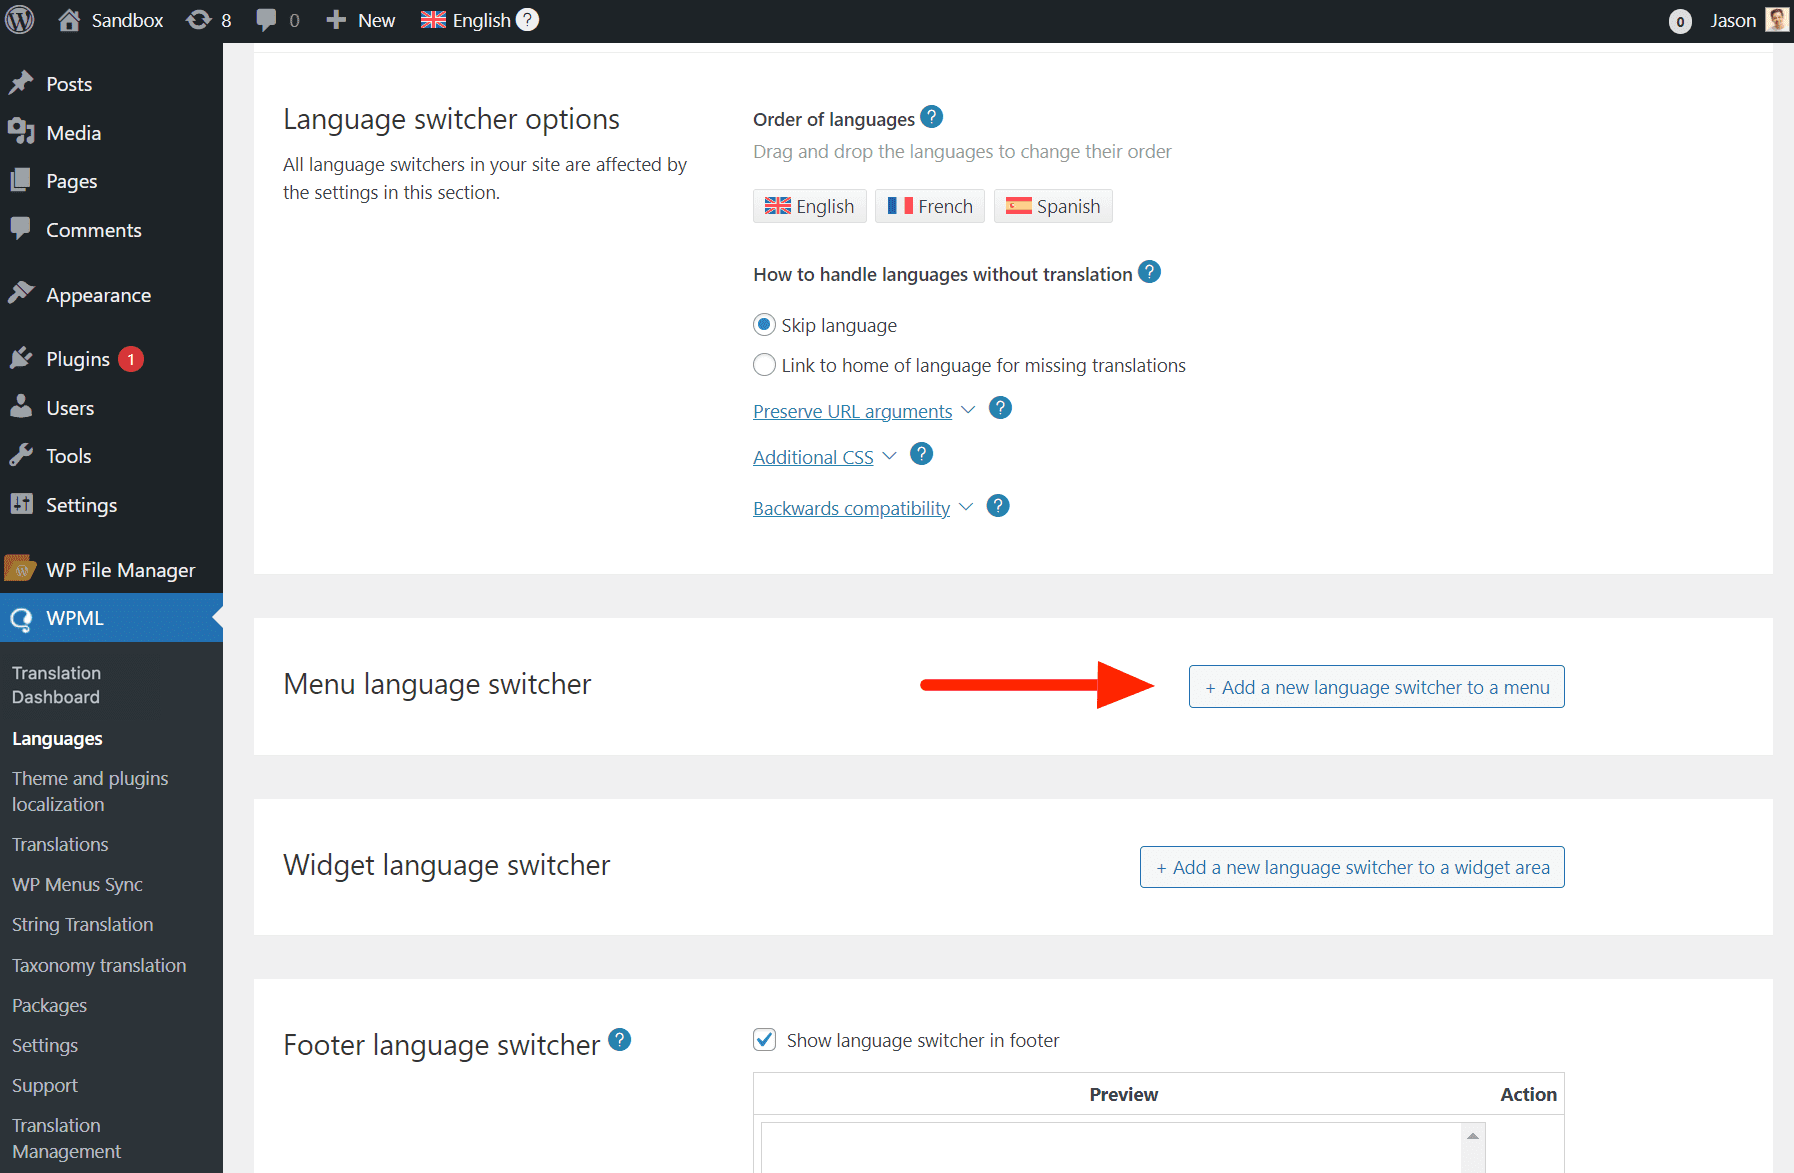
Task: Select the French language chip
Action: (930, 206)
